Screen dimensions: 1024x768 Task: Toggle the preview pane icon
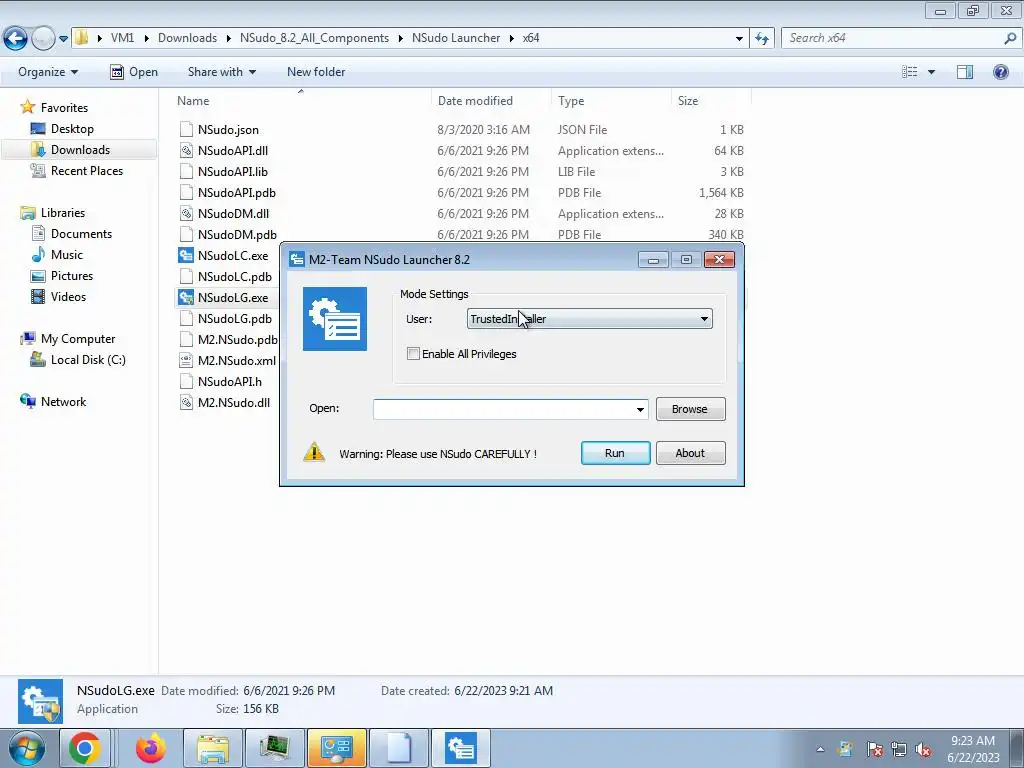(965, 72)
